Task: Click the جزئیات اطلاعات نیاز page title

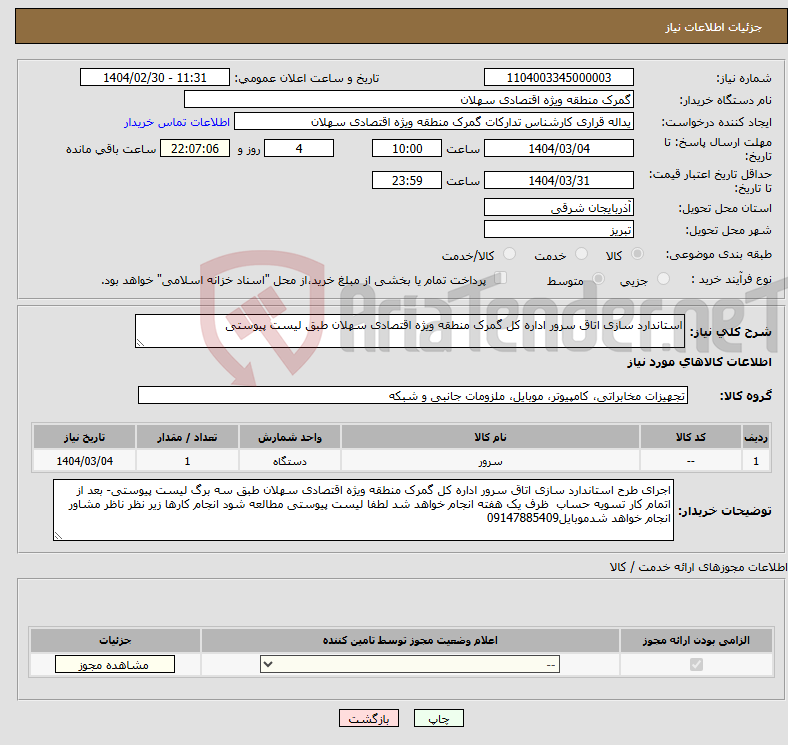Action: (x=714, y=27)
